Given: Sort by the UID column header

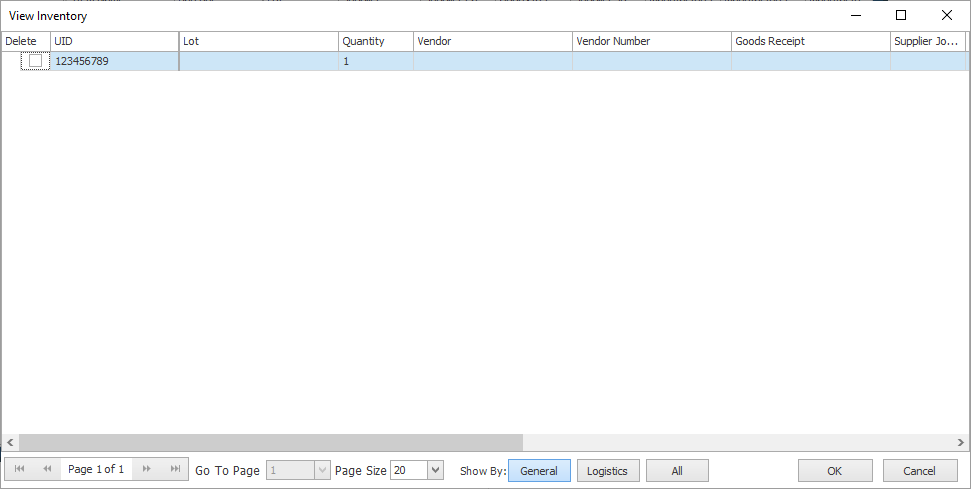Looking at the screenshot, I should coord(114,41).
